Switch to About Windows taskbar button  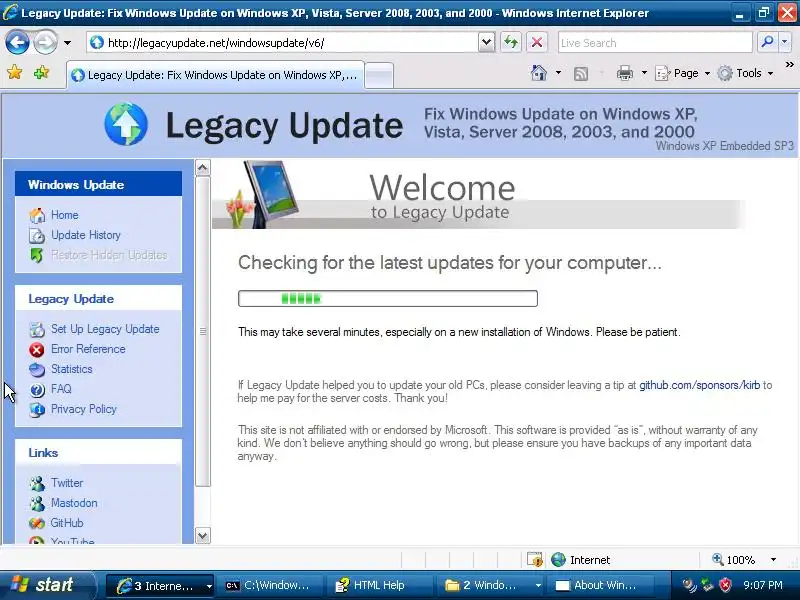599,586
